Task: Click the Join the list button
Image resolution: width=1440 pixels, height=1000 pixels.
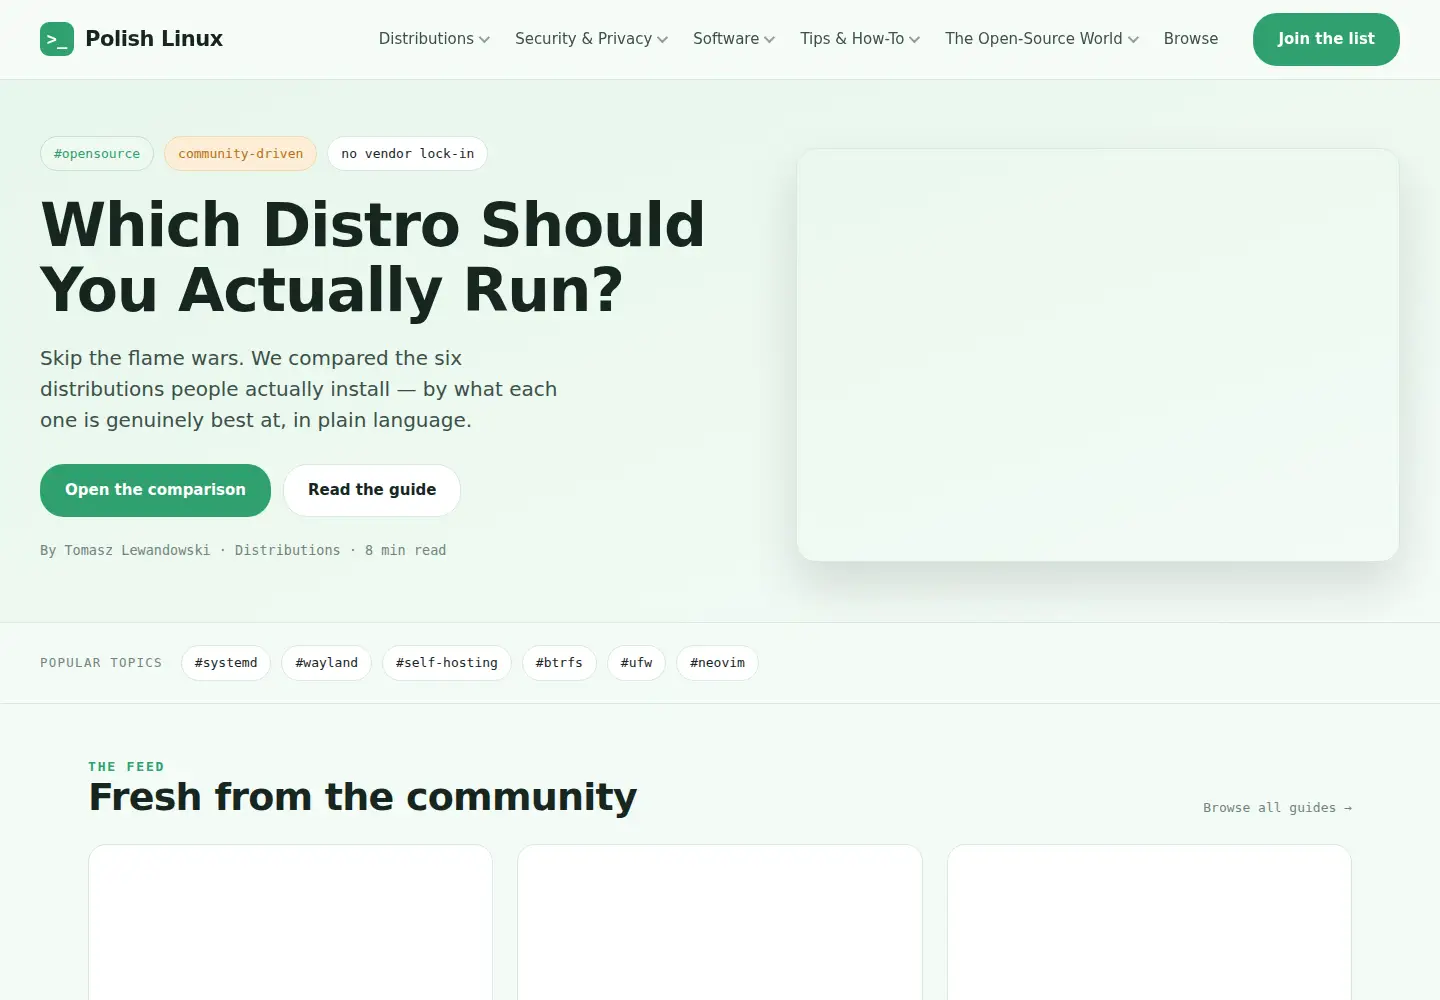Action: point(1326,39)
